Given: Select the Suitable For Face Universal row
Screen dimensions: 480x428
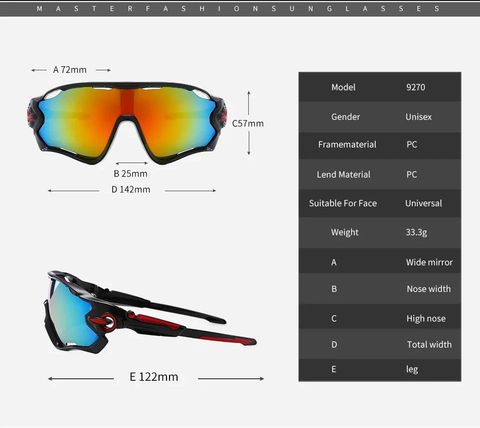Looking at the screenshot, I should tap(380, 203).
